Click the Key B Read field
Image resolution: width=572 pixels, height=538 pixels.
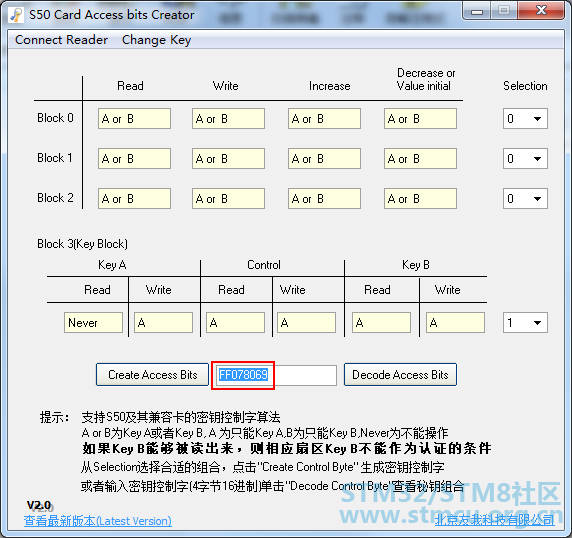point(381,322)
